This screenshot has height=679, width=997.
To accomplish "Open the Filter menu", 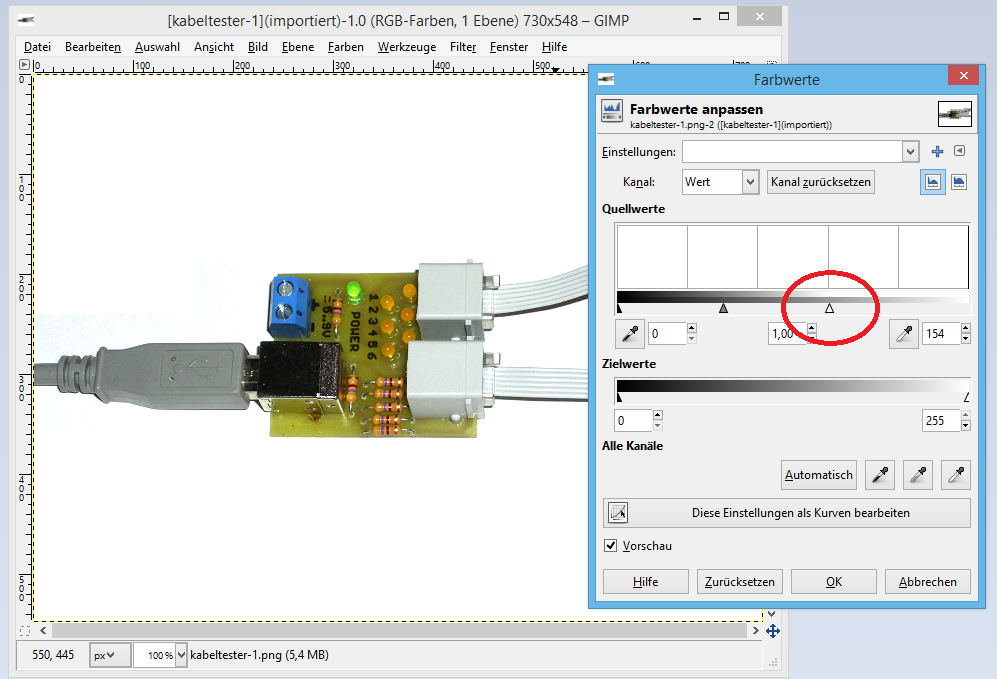I will (463, 47).
